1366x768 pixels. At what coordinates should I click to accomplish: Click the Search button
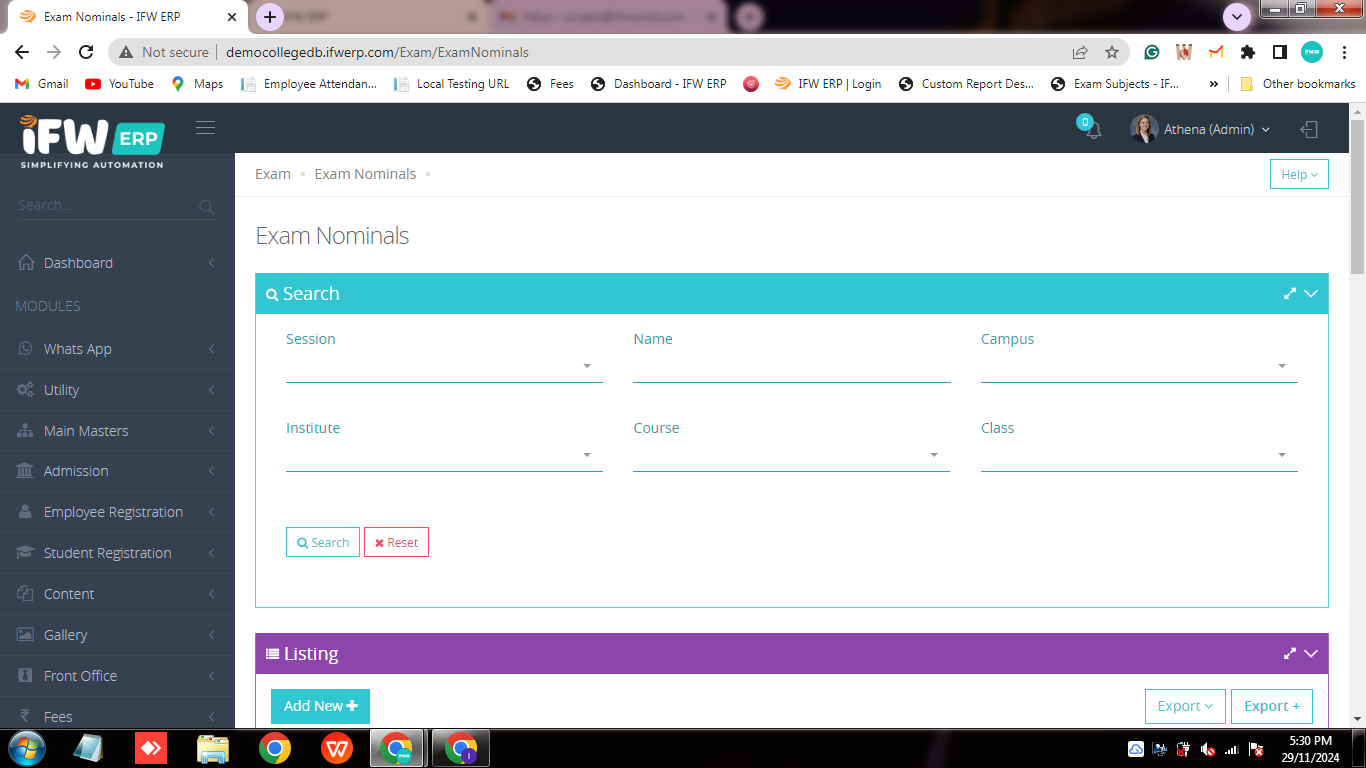click(323, 542)
